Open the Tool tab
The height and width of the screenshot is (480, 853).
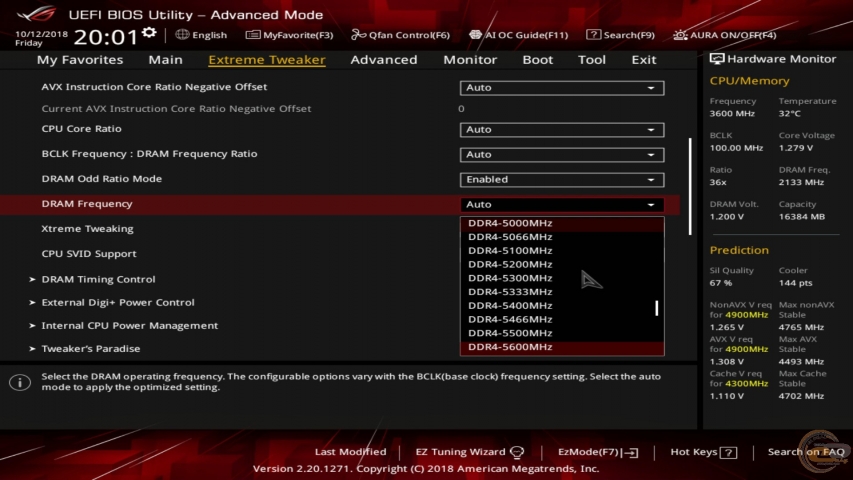592,59
